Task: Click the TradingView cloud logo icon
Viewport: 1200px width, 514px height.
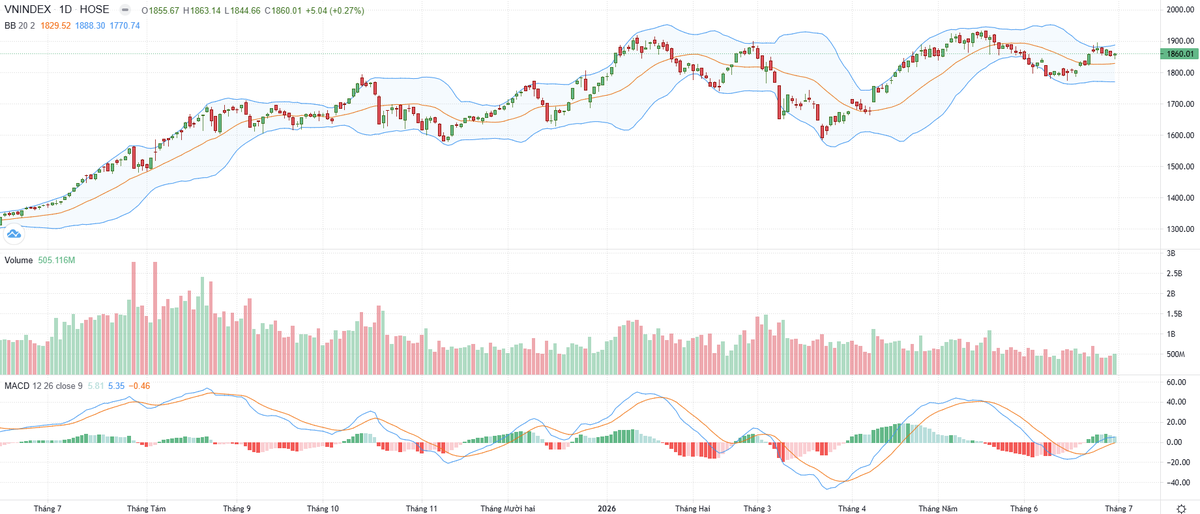Action: (x=13, y=235)
